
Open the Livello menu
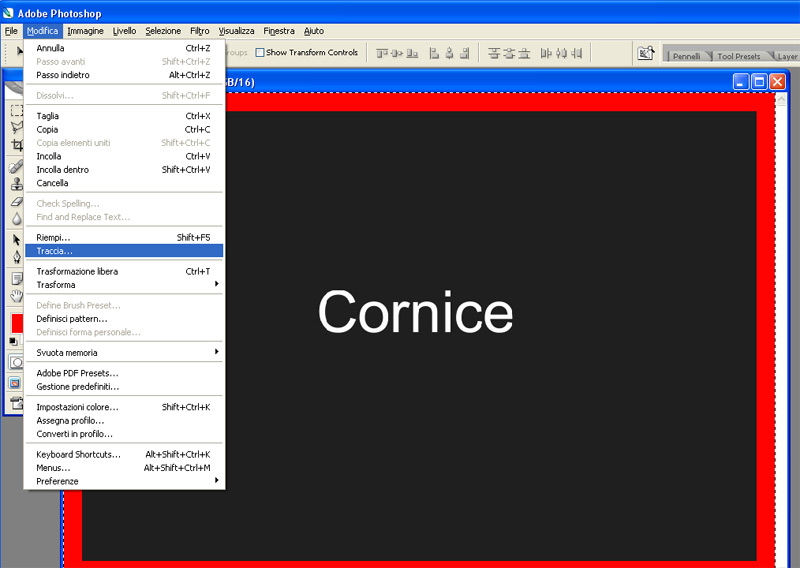coord(124,31)
